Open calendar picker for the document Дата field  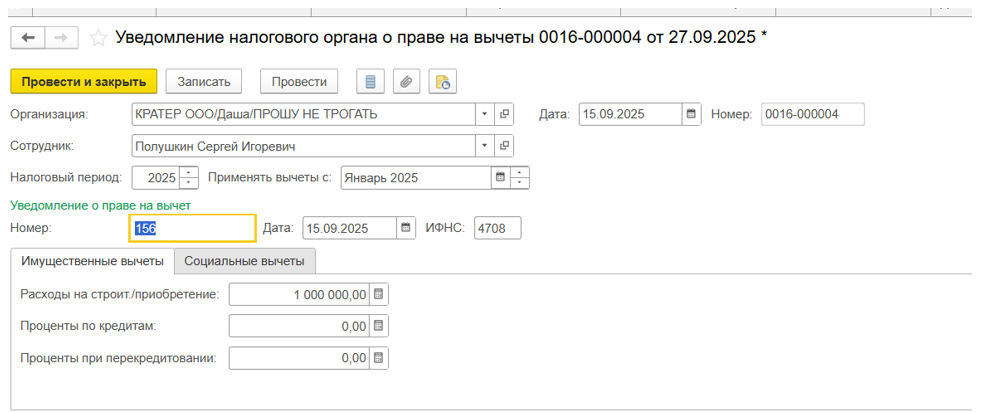click(691, 114)
